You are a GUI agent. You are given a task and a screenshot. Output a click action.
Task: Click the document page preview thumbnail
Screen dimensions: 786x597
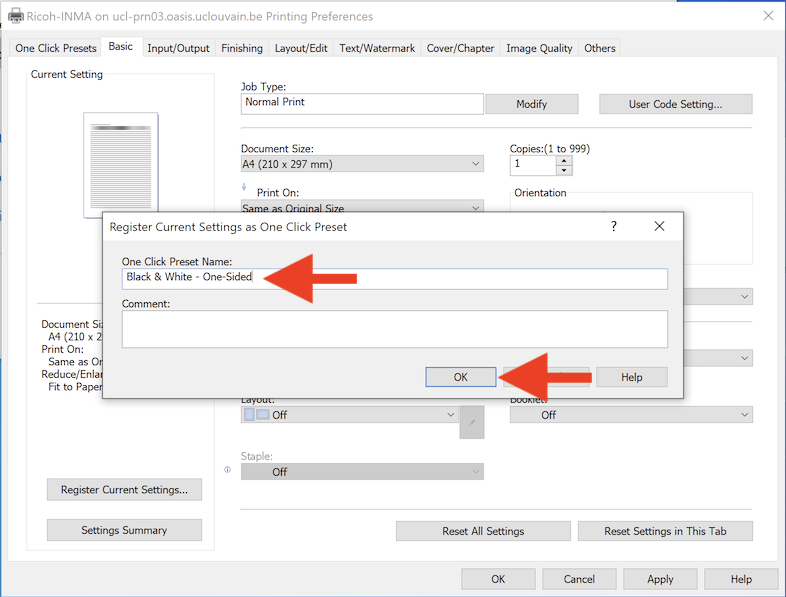click(121, 163)
